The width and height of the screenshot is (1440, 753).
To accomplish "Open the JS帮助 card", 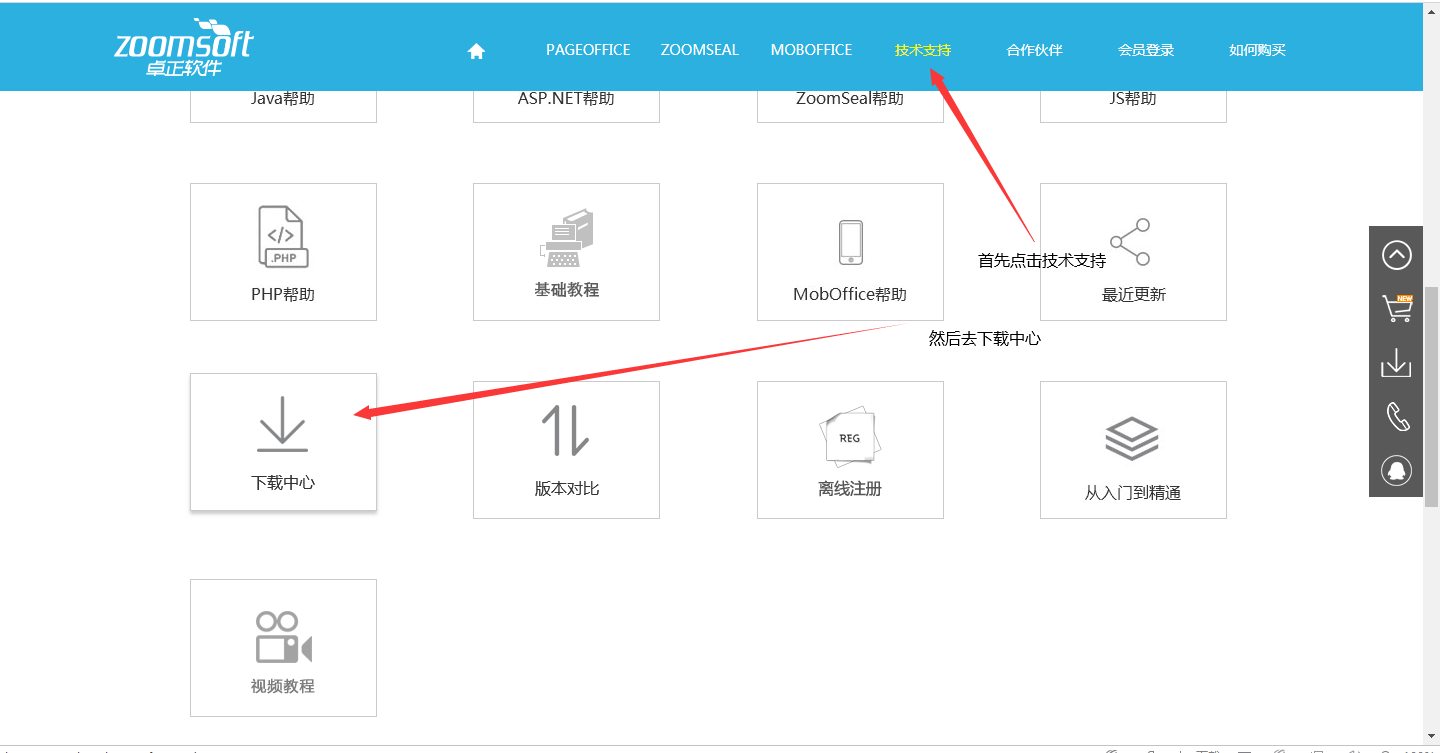I will tap(1133, 106).
